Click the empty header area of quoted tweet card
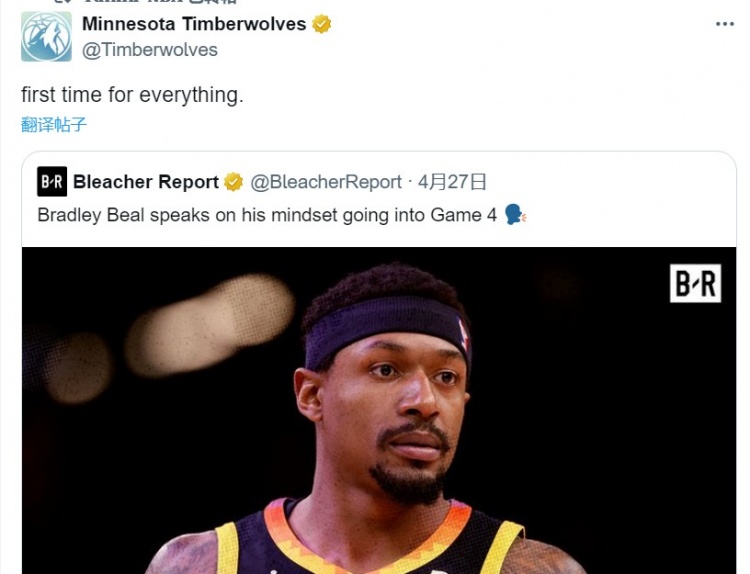The image size is (750, 574). point(607,182)
